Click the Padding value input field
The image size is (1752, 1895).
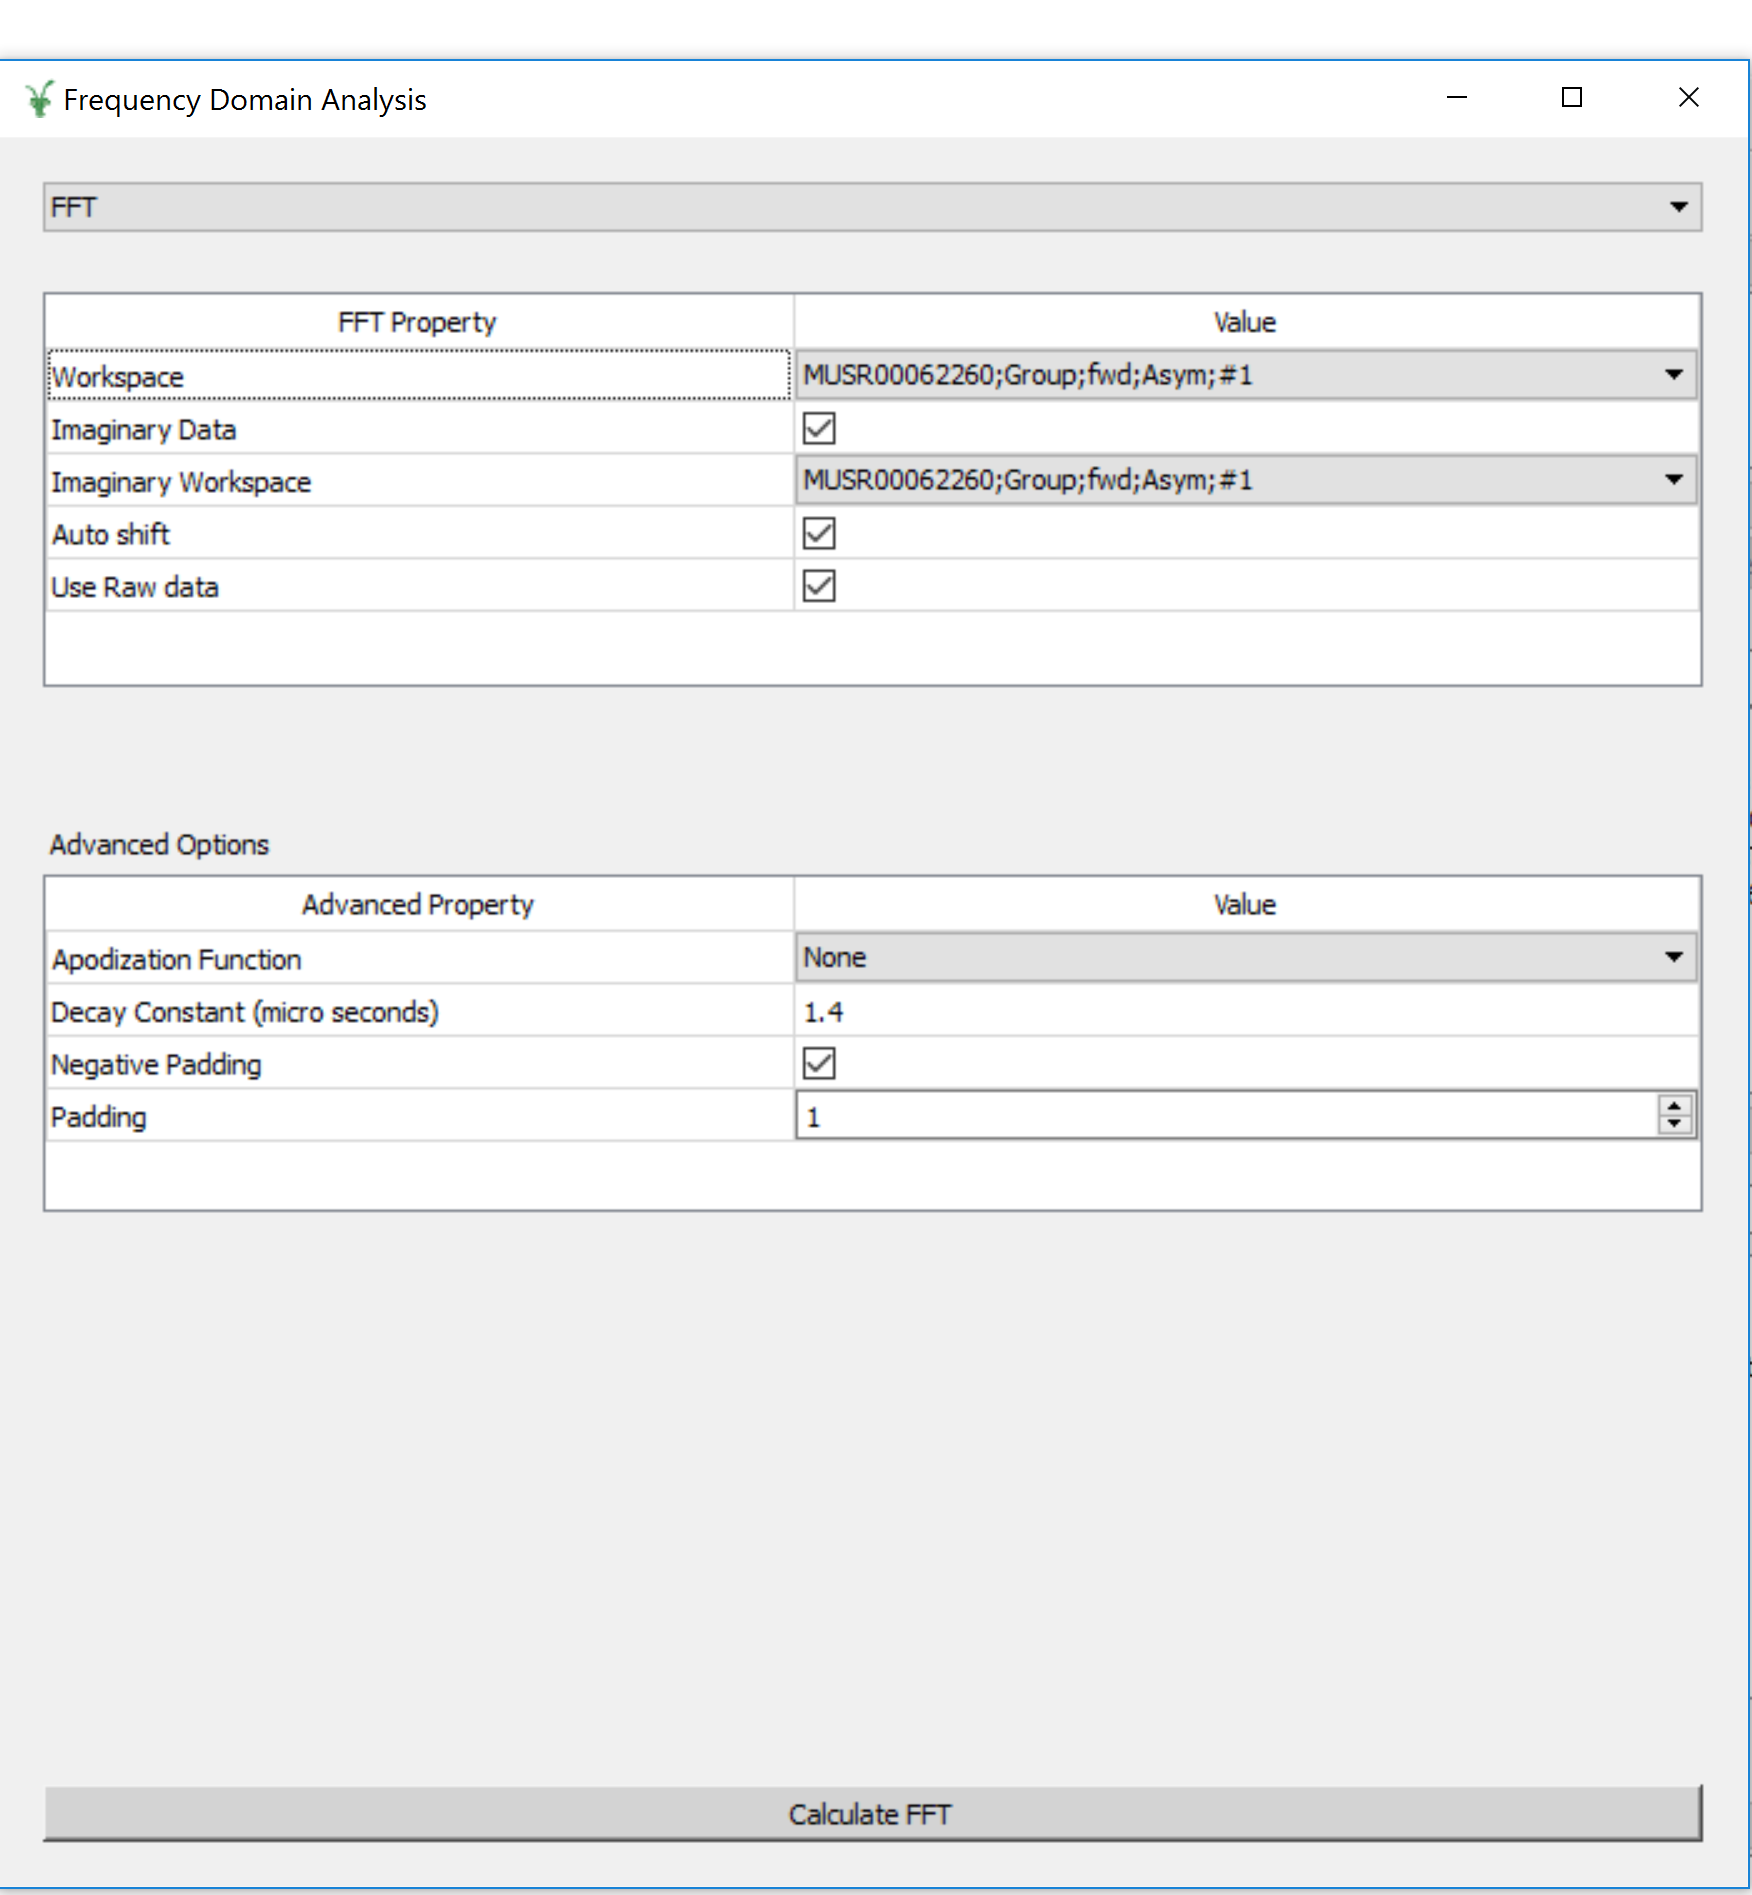(1225, 1117)
